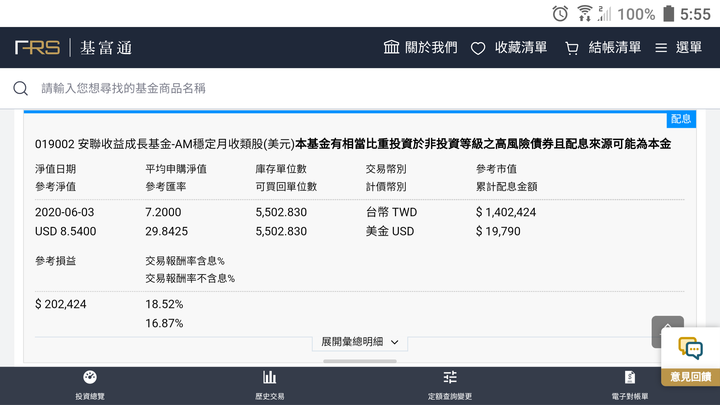Screen dimensions: 720x405
Task: Tap the heart favorites icon
Action: point(478,48)
